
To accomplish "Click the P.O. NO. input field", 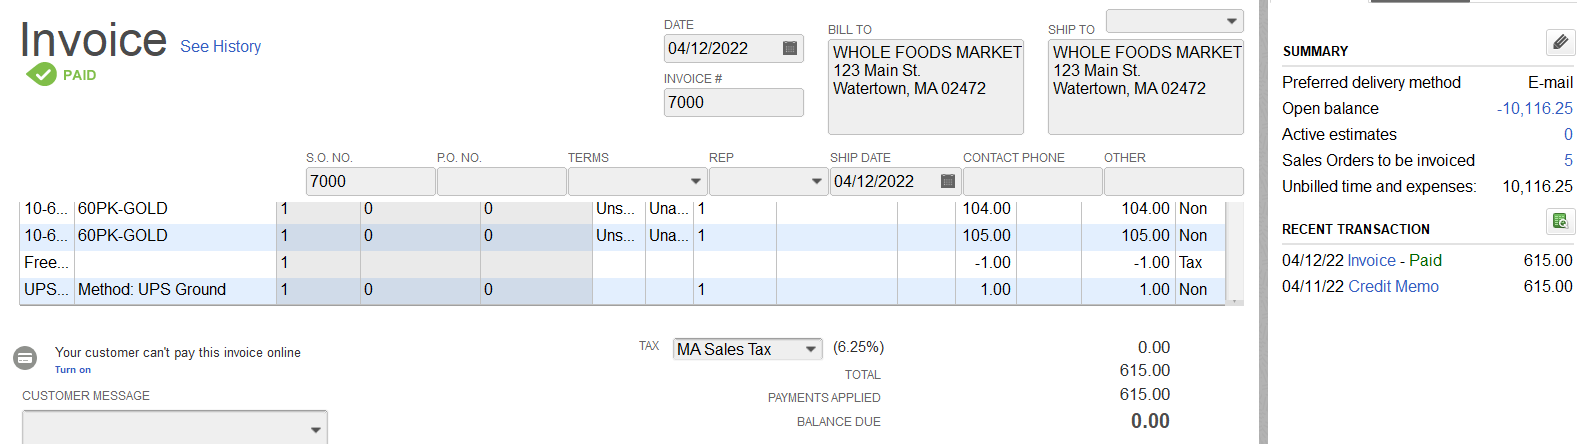I will pyautogui.click(x=501, y=181).
